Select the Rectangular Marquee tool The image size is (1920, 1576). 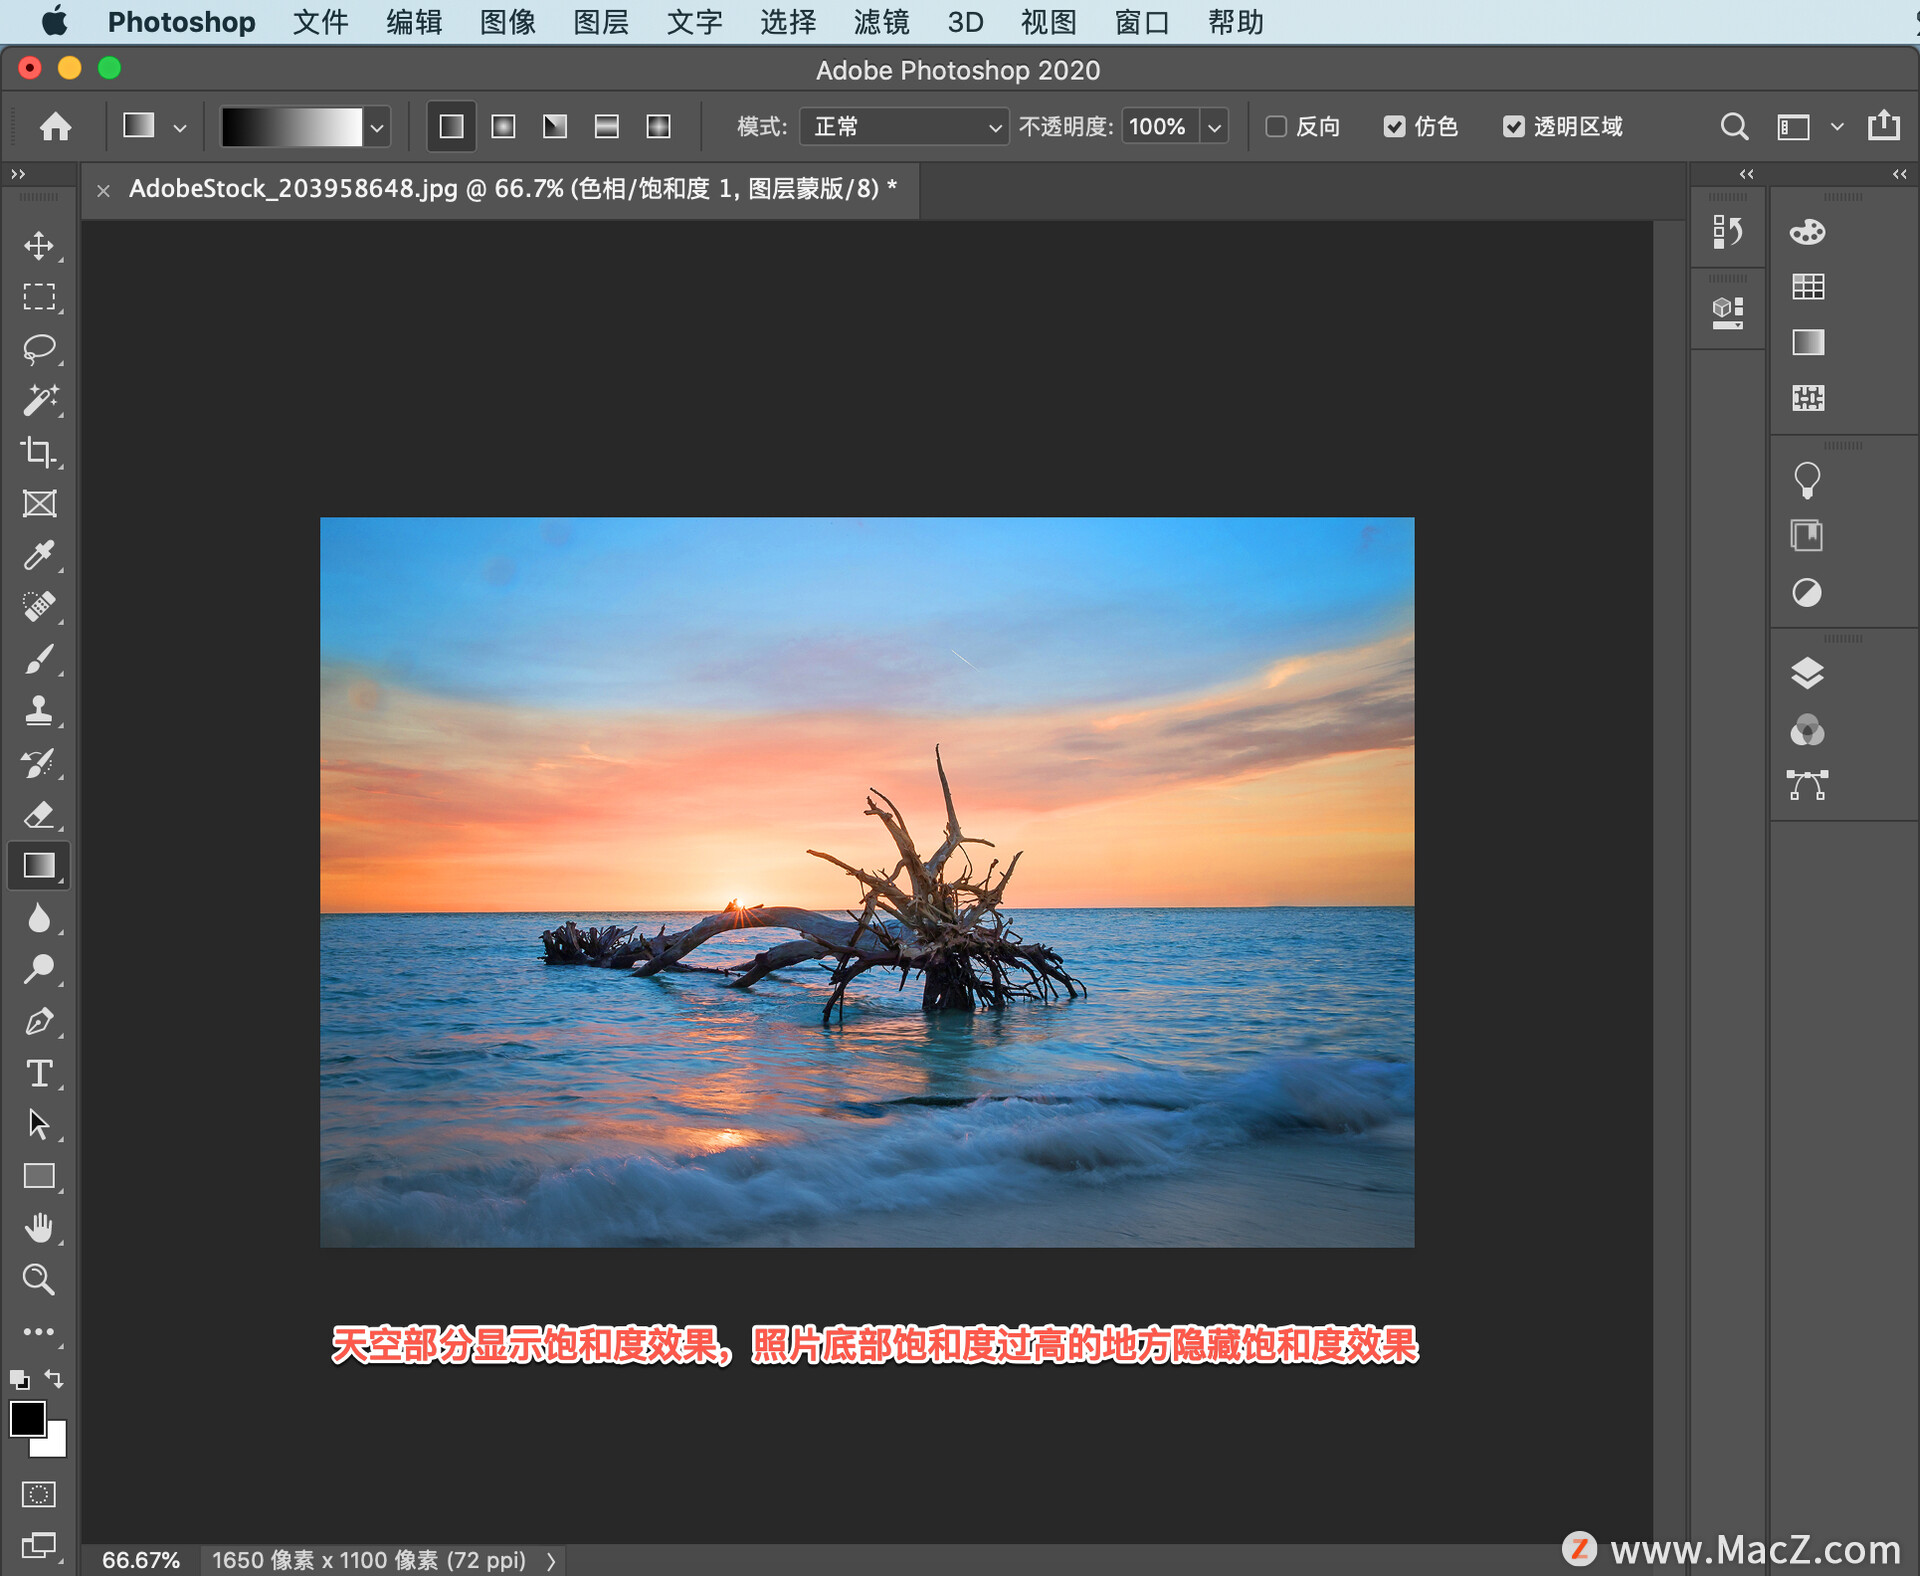click(x=39, y=297)
